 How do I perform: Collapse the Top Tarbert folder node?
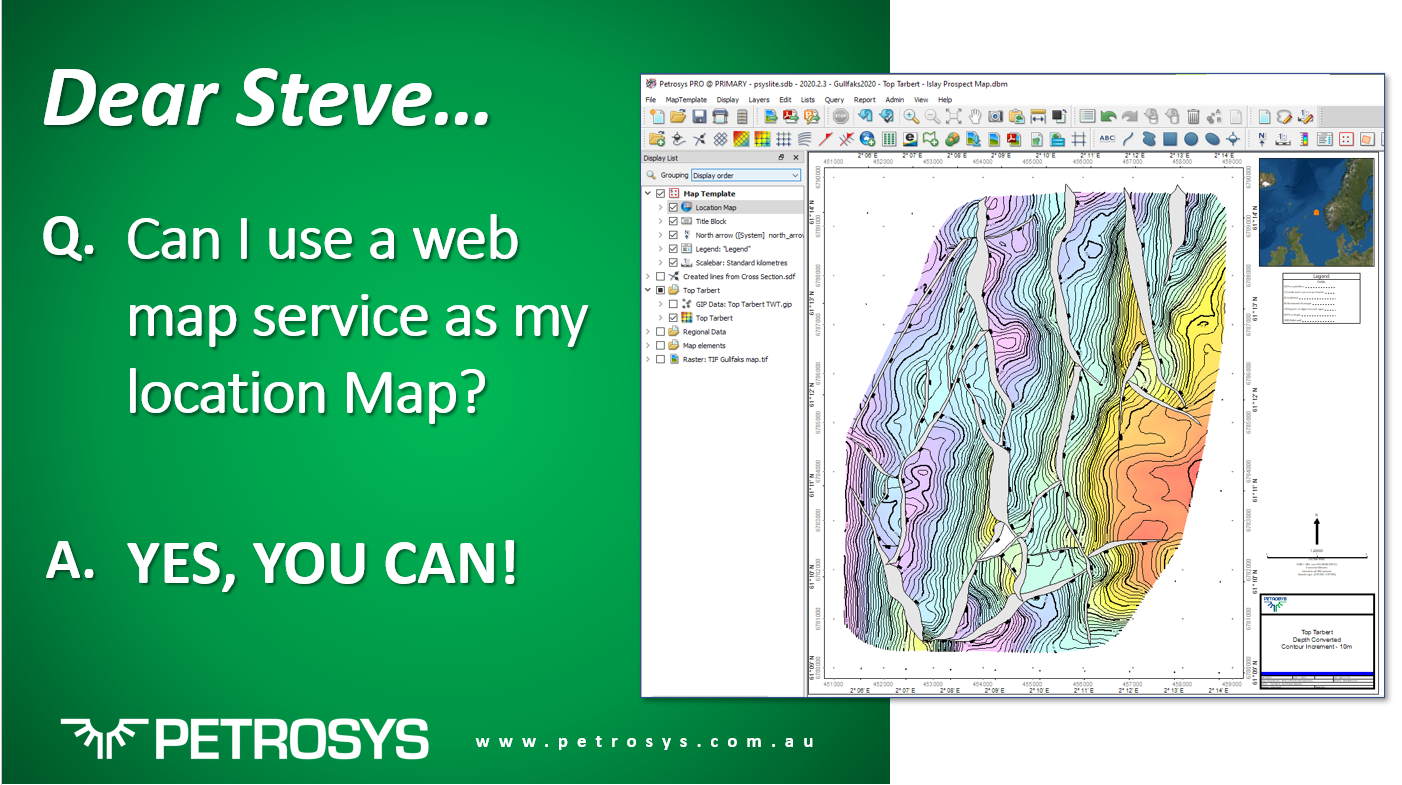648,290
